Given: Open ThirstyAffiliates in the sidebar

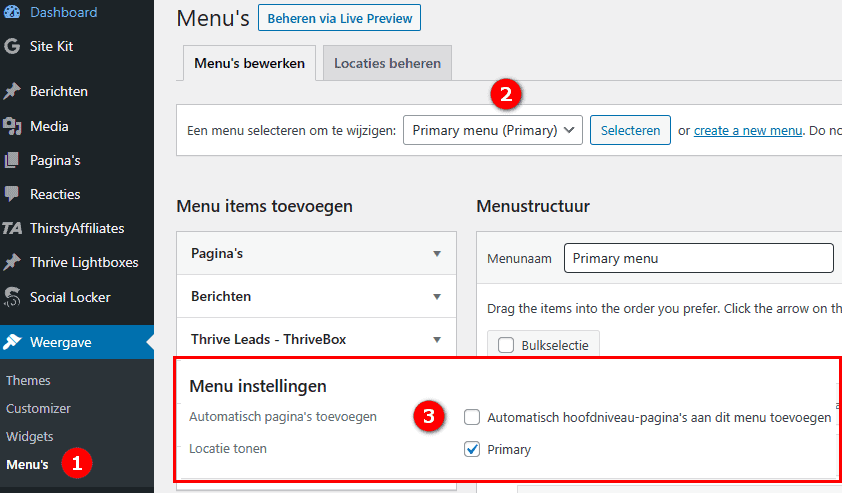Looking at the screenshot, I should (77, 228).
